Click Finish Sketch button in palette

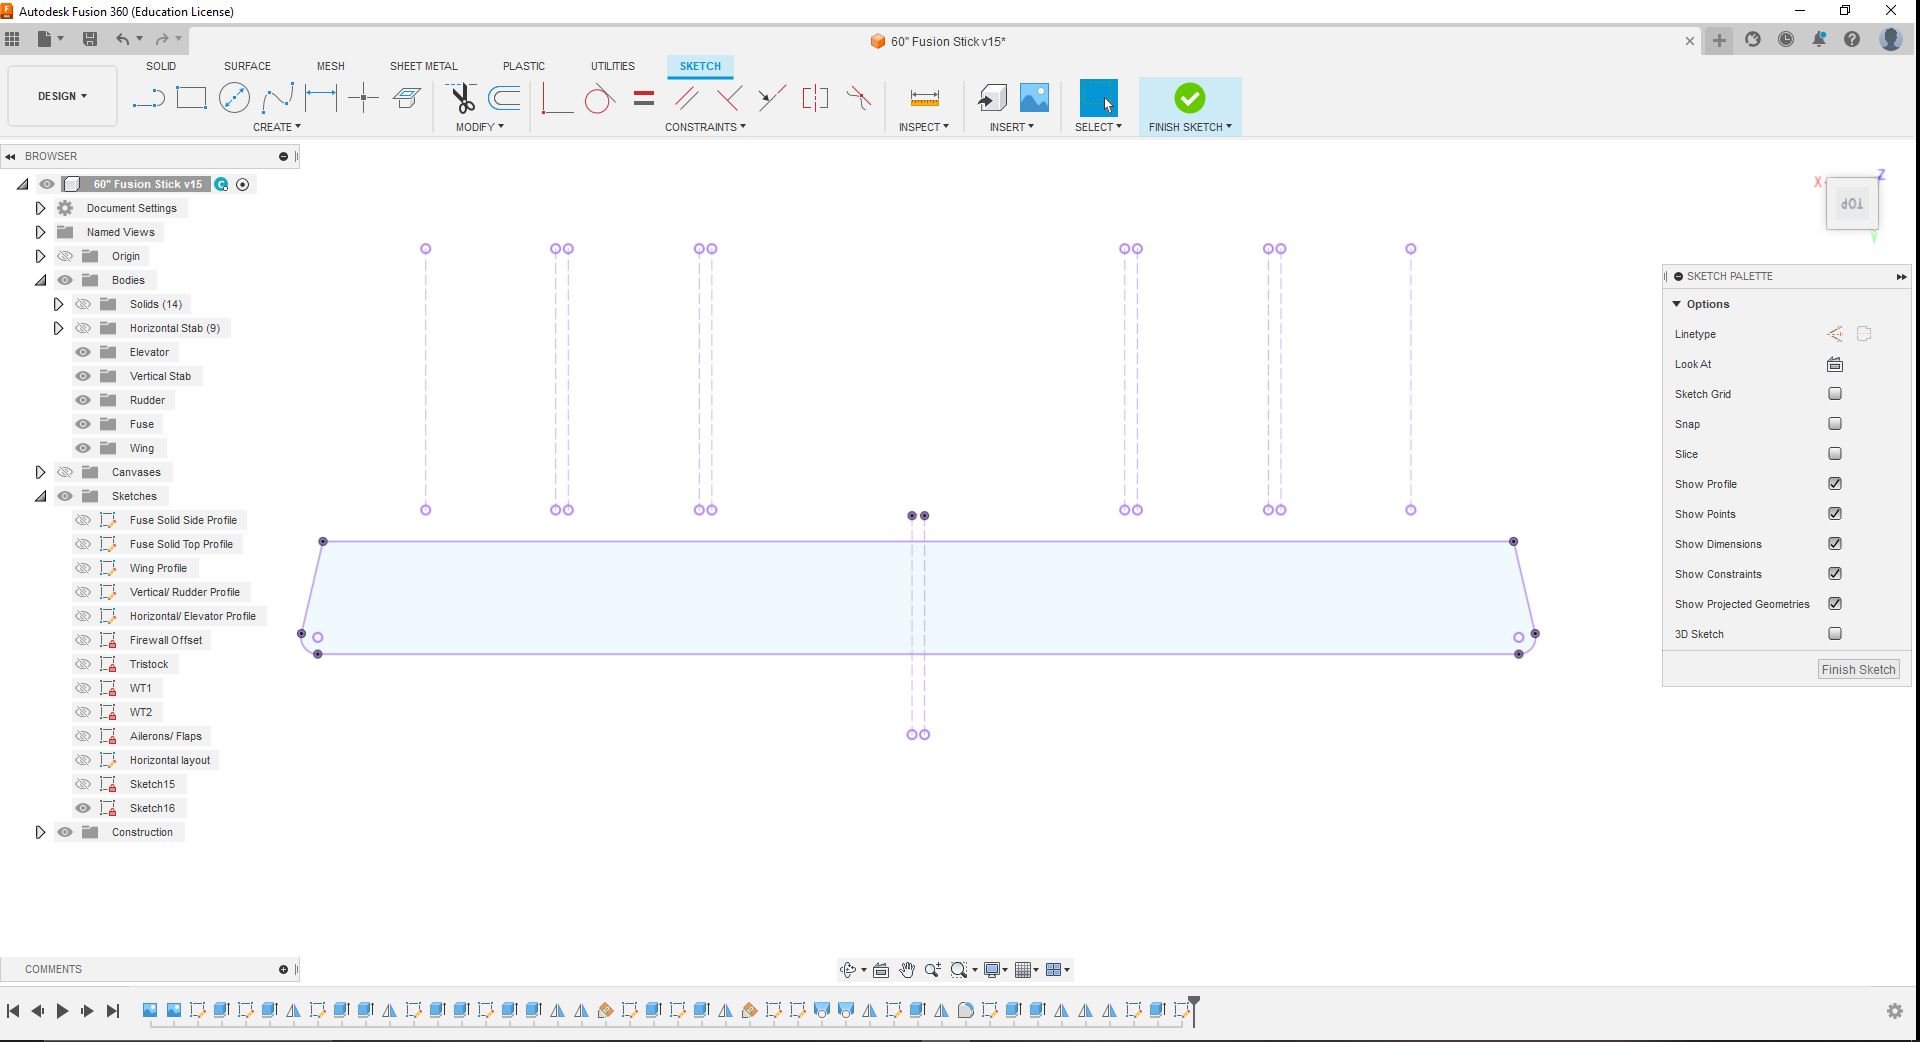coord(1858,670)
